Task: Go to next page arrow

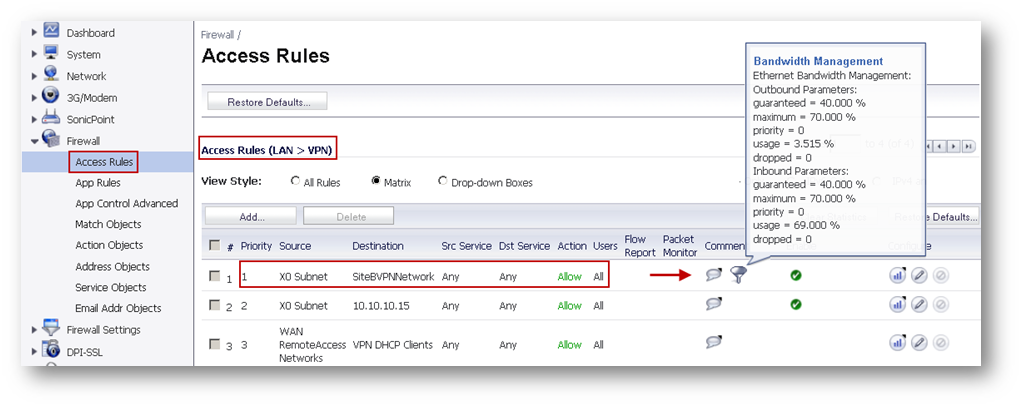Action: pos(954,146)
